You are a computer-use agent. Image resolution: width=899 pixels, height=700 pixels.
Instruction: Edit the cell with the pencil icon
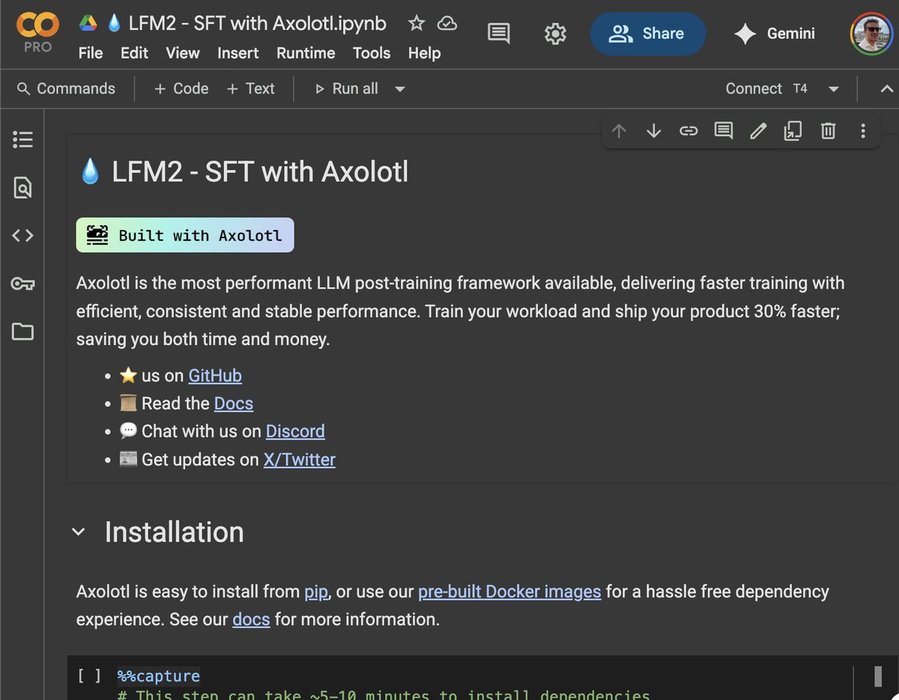758,131
